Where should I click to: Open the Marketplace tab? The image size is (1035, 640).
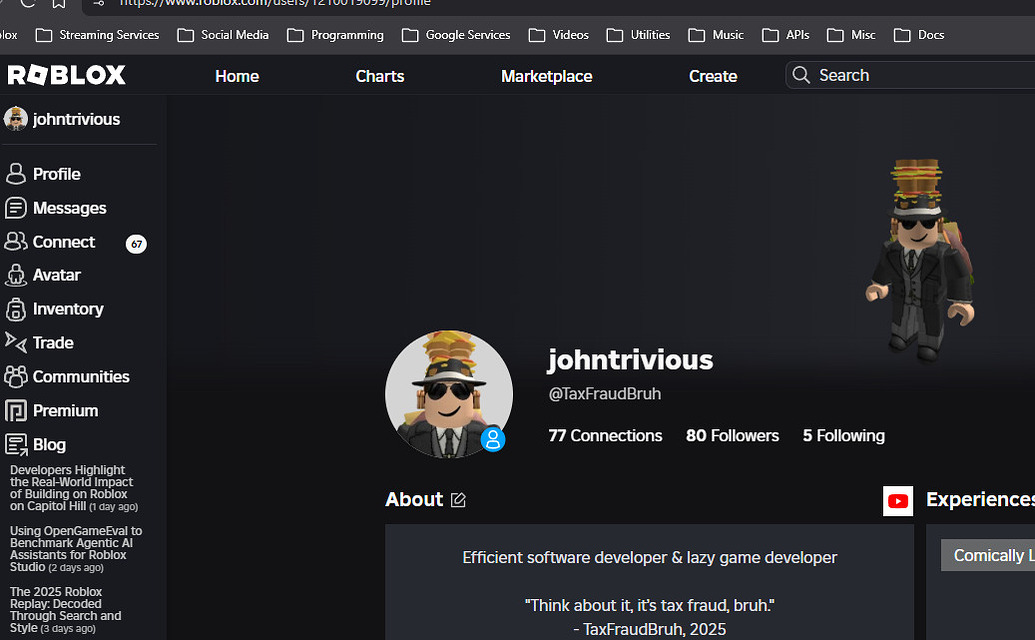coord(547,77)
